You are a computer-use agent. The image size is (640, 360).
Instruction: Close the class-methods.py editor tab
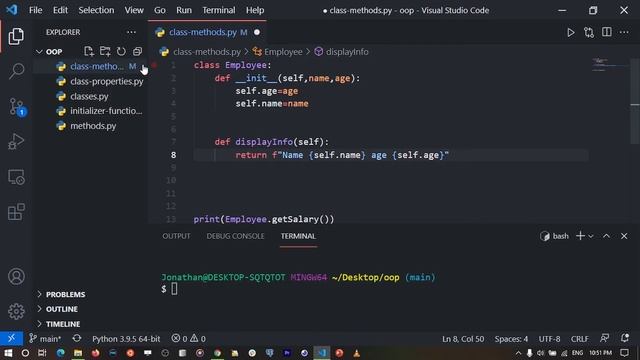[x=257, y=32]
